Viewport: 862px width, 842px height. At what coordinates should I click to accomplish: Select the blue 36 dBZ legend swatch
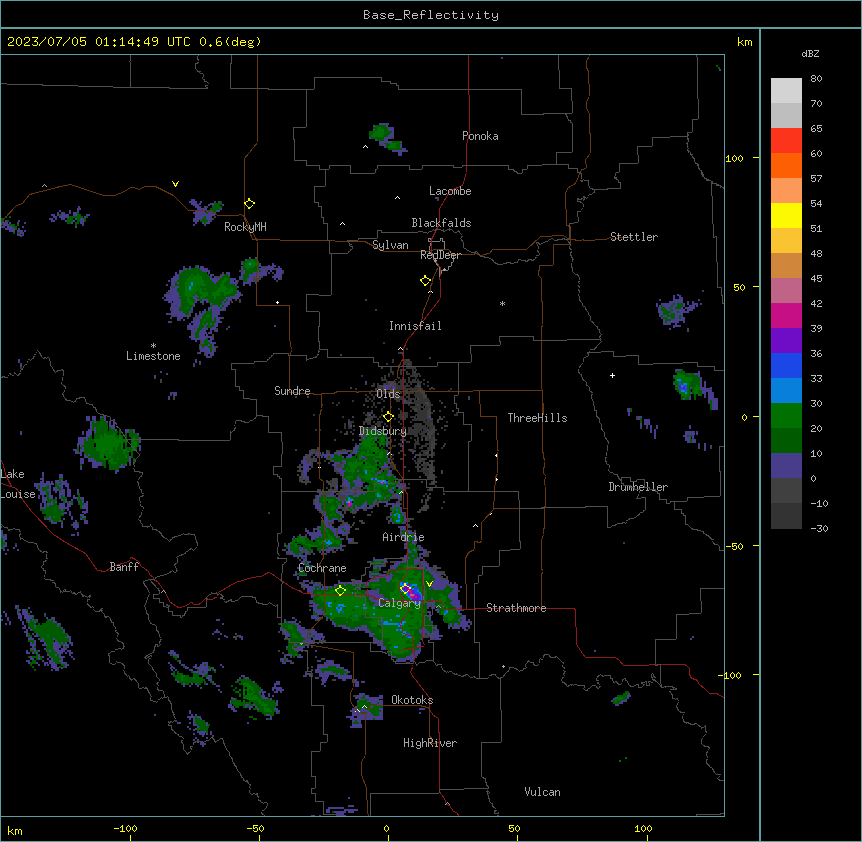point(786,365)
